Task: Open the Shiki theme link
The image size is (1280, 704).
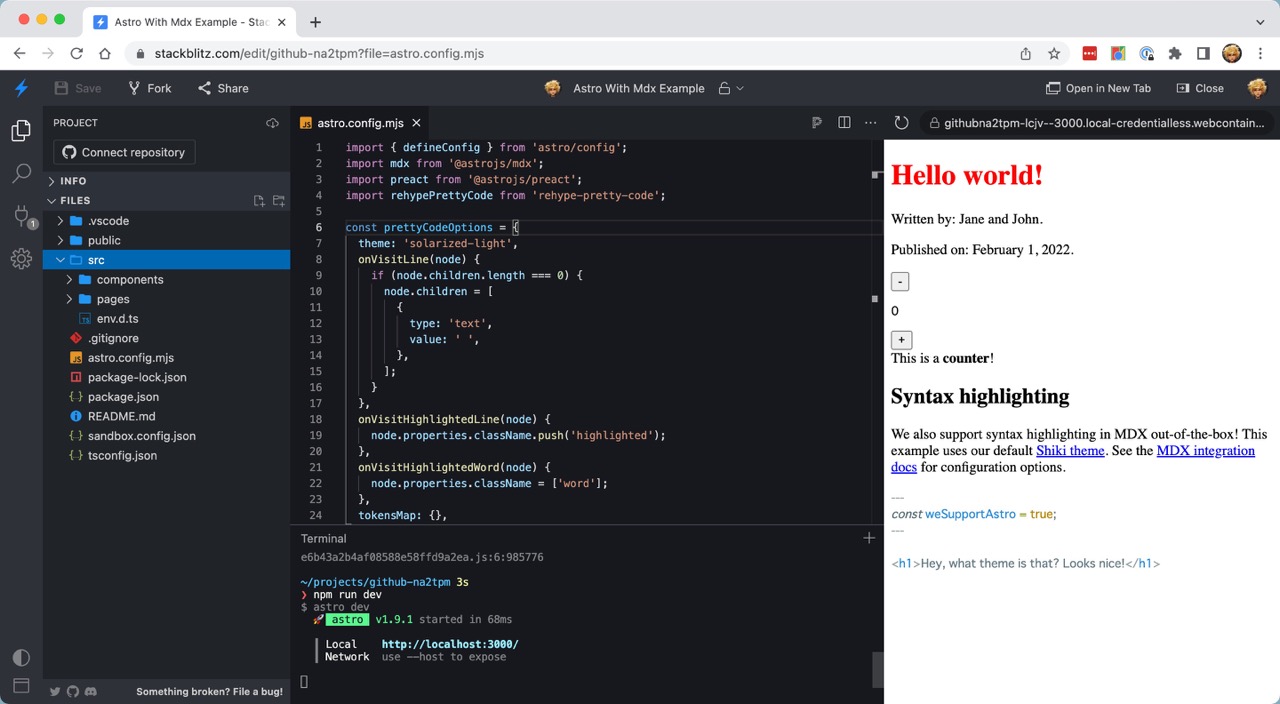Action: click(x=1070, y=451)
